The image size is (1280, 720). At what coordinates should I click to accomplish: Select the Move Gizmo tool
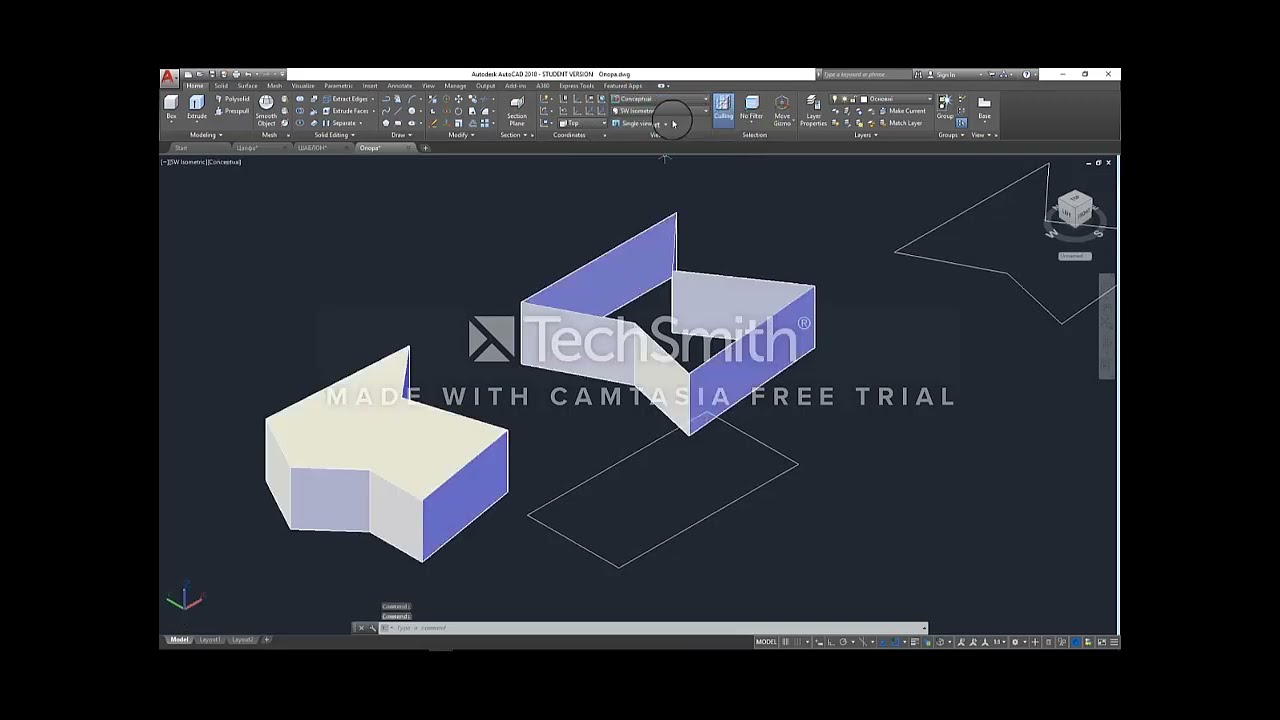782,110
